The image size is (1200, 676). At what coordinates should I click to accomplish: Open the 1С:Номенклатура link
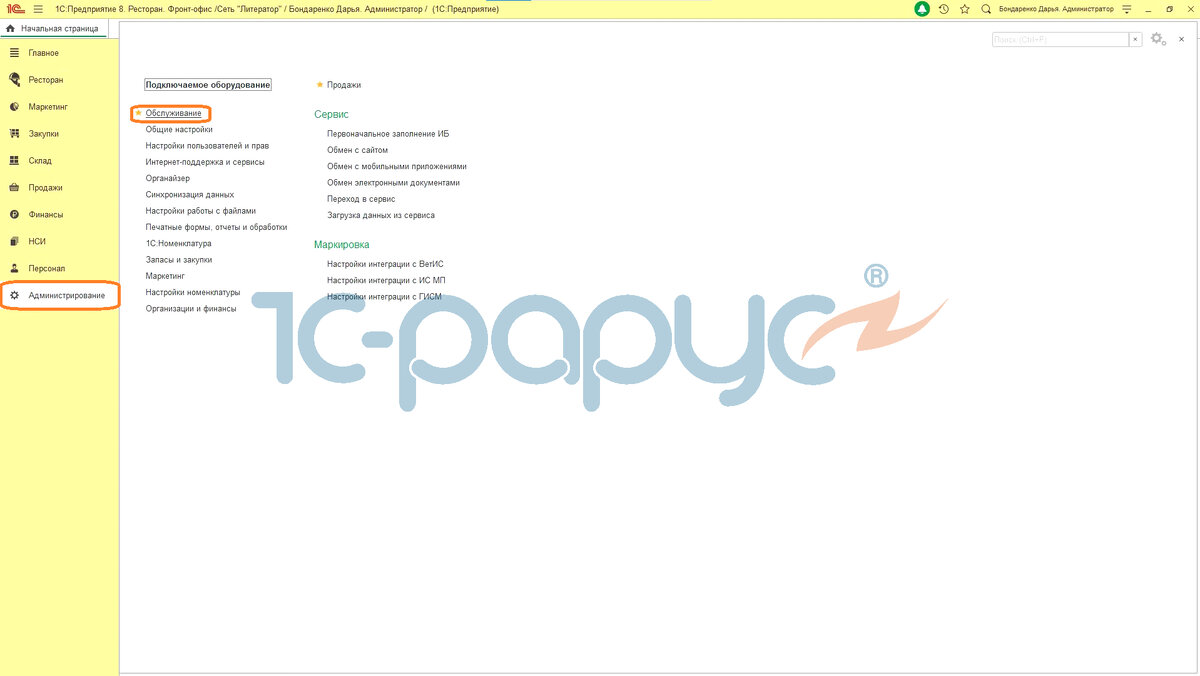pos(179,243)
